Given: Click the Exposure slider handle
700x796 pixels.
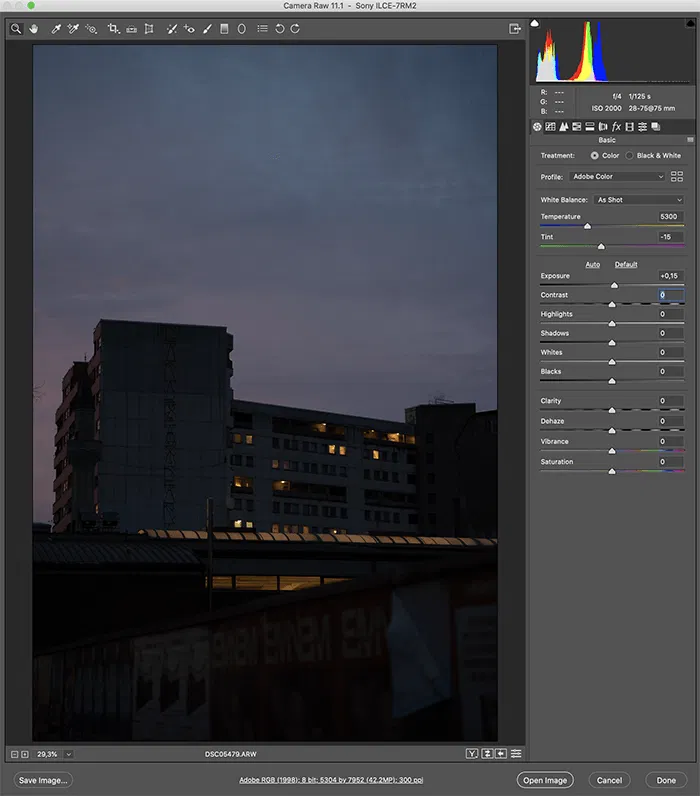Looking at the screenshot, I should pos(614,285).
